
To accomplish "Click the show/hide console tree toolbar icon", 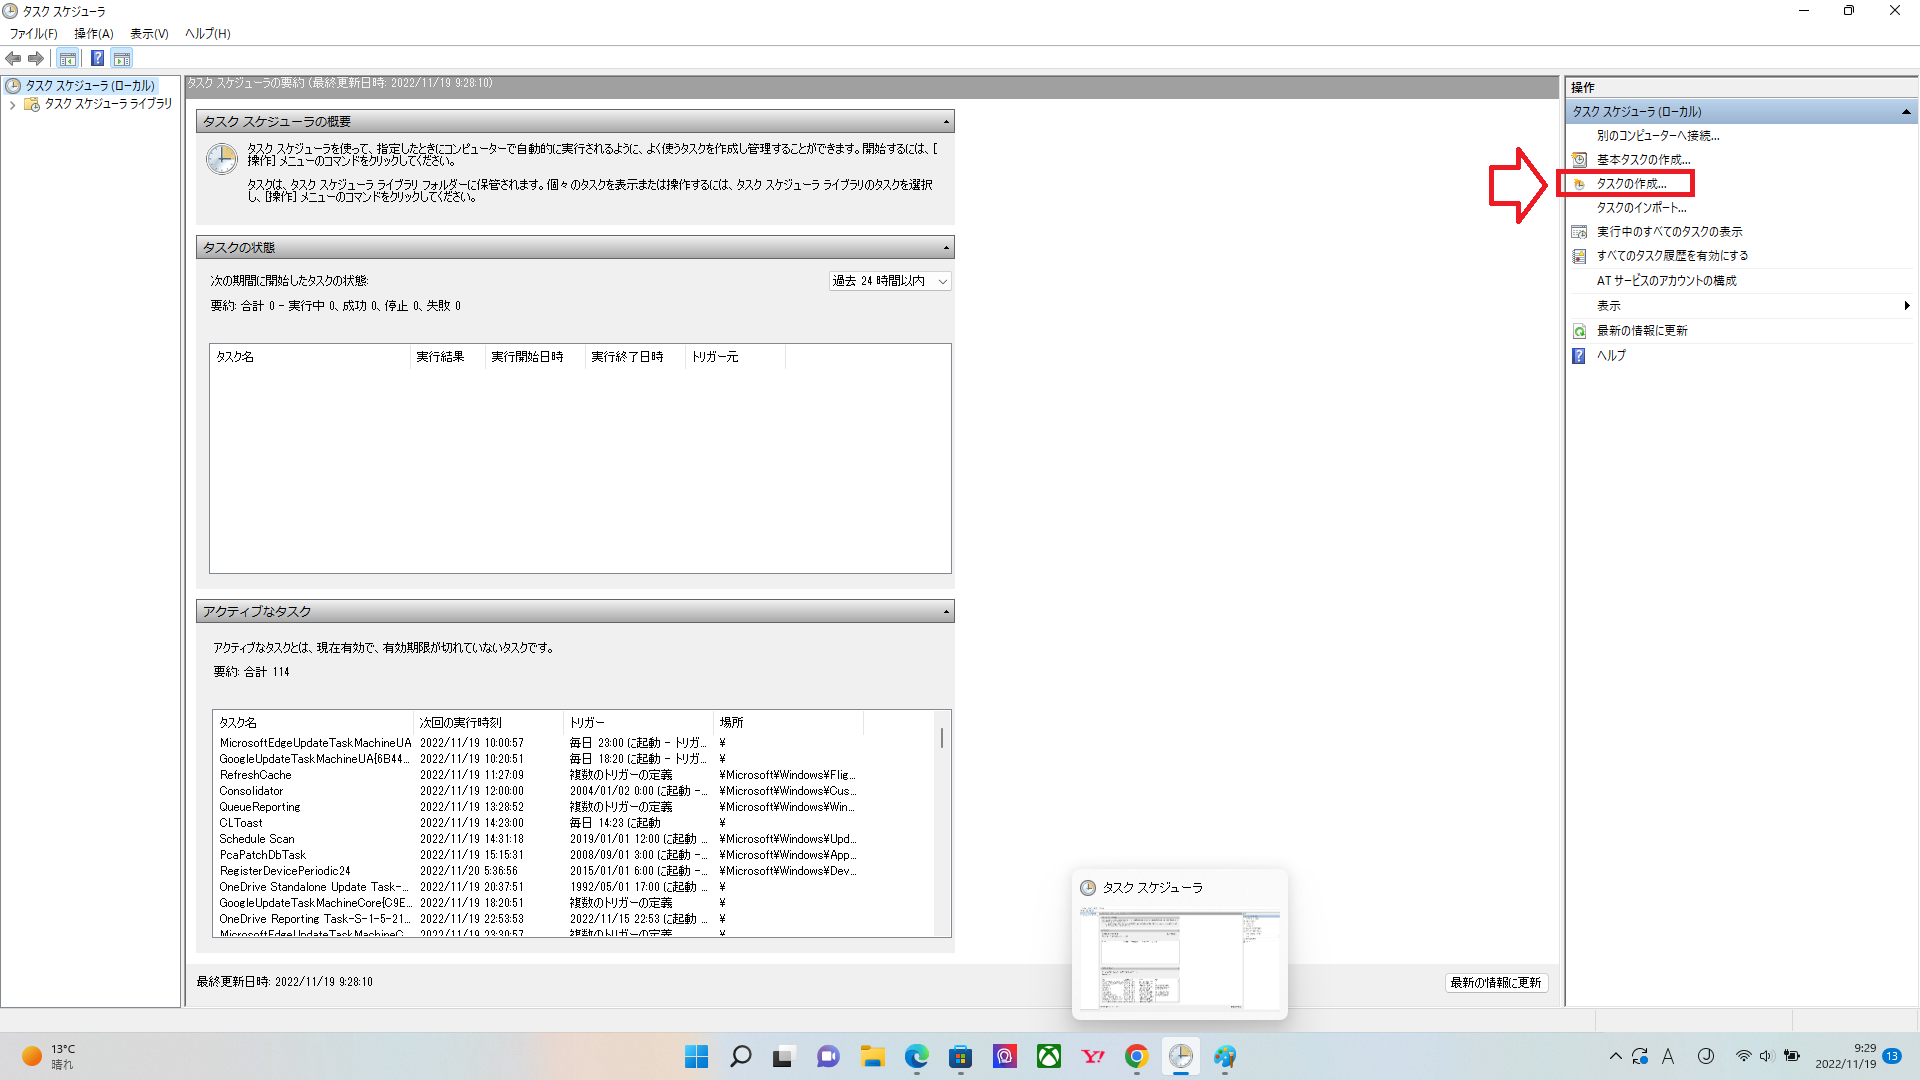I will pyautogui.click(x=67, y=58).
